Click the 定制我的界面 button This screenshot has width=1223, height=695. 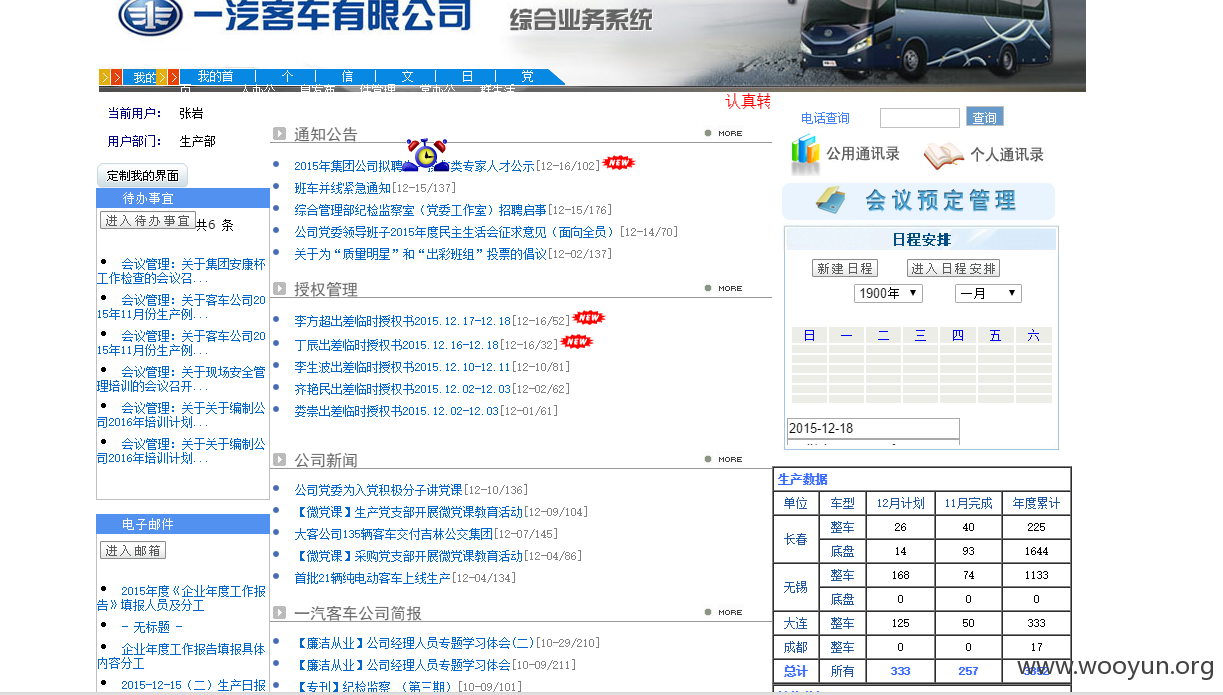[x=142, y=175]
